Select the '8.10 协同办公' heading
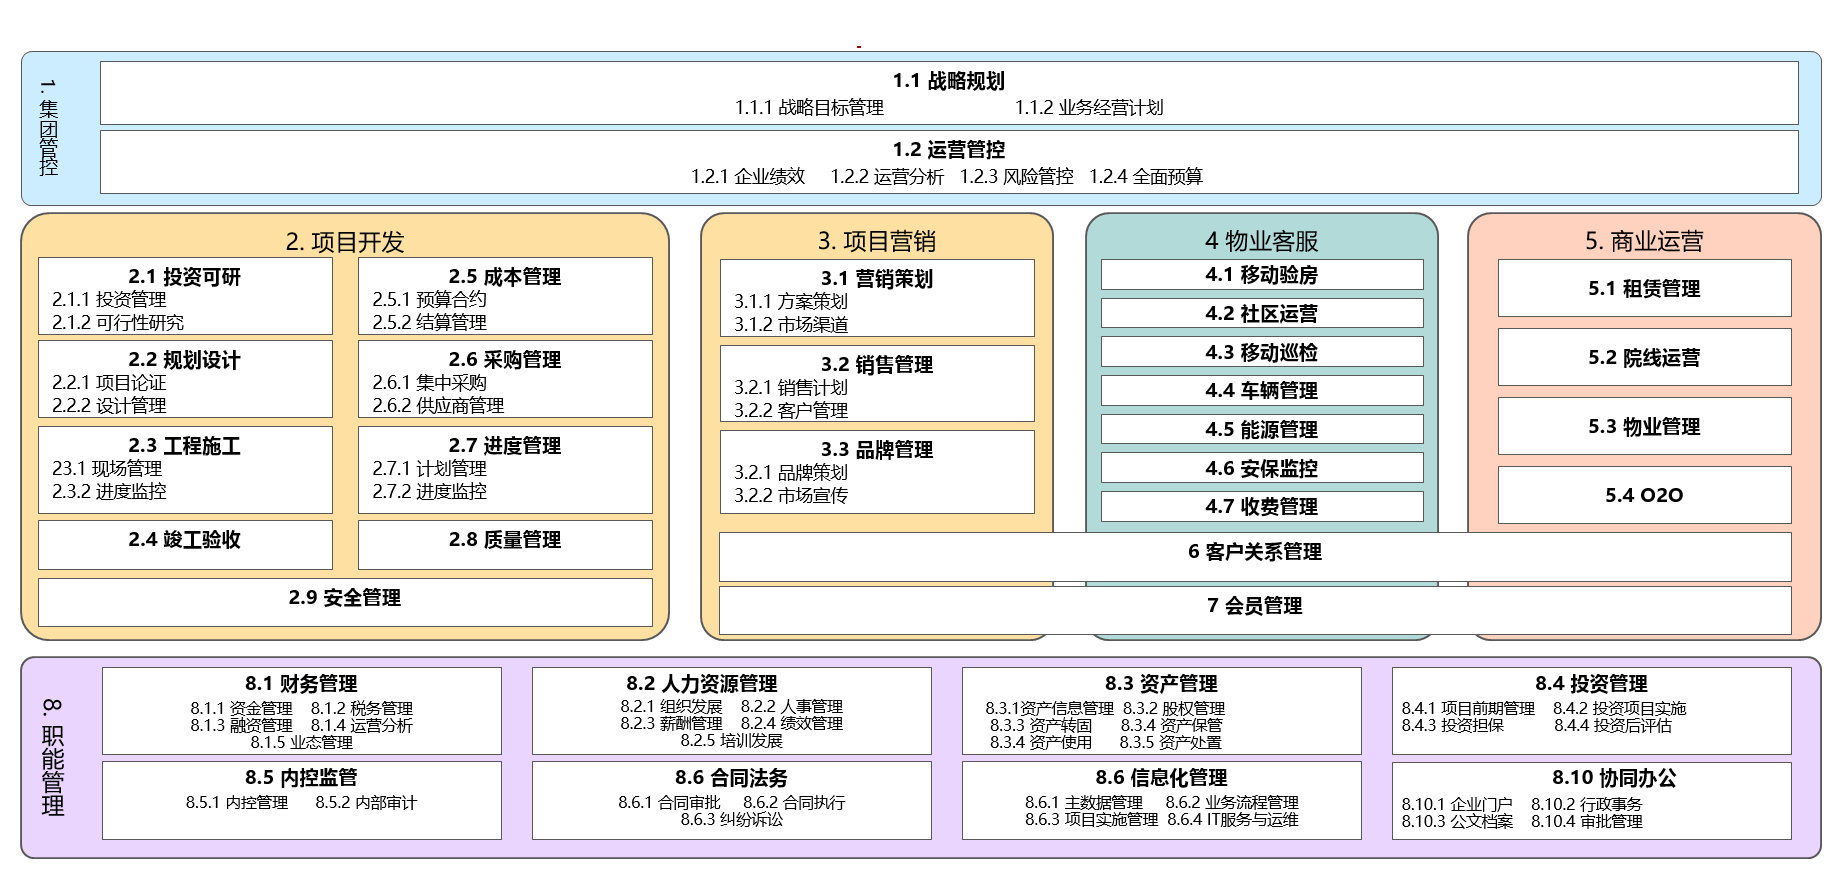This screenshot has width=1843, height=887. (1614, 778)
